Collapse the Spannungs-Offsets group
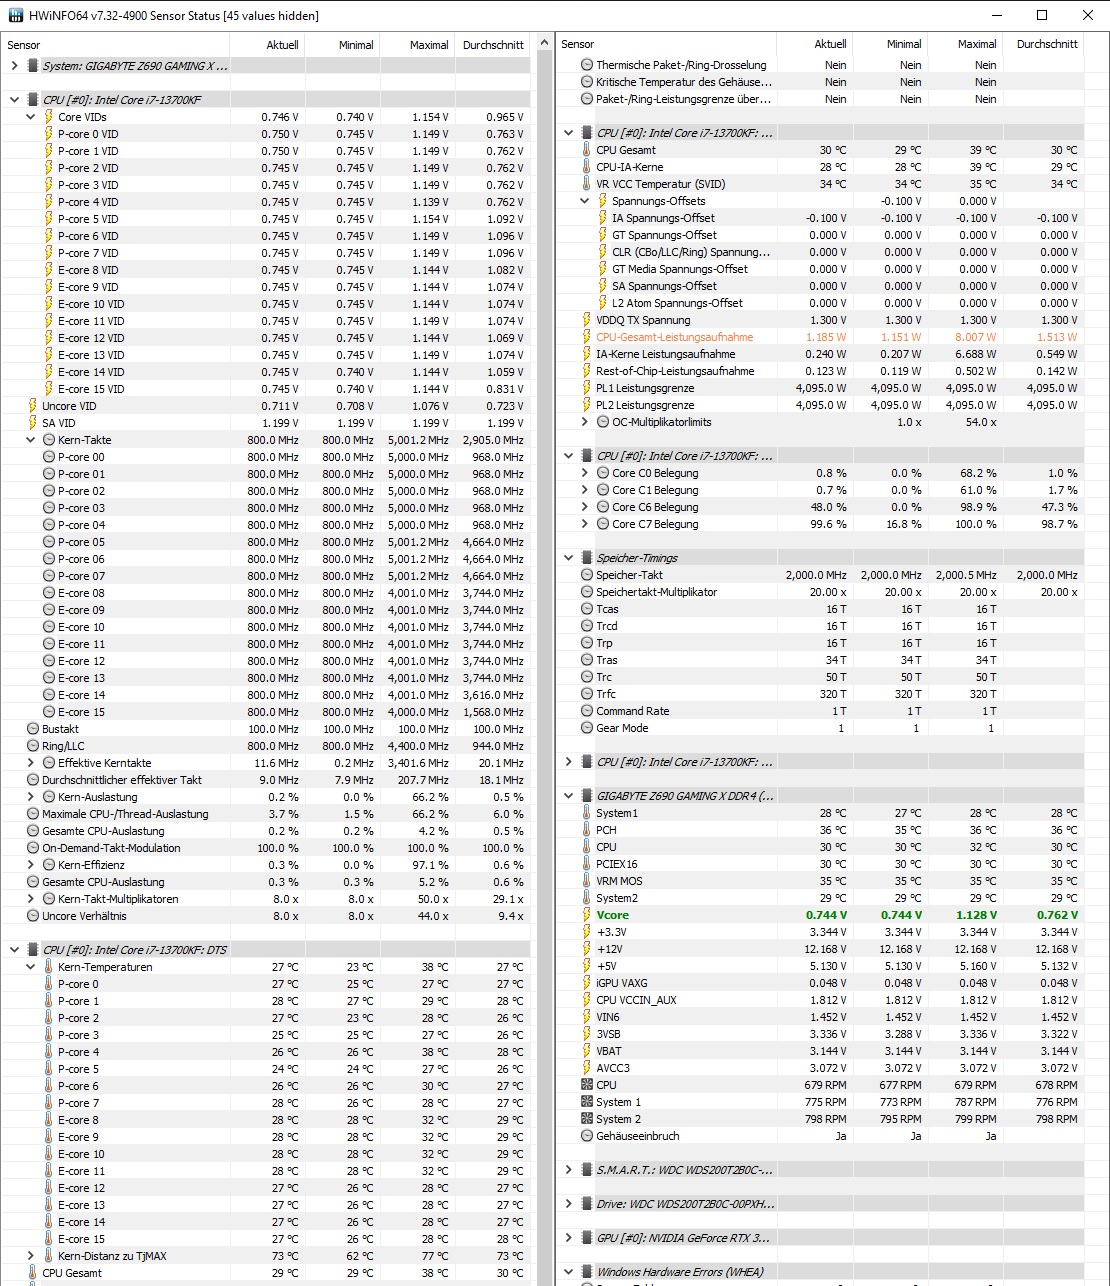Screen dimensions: 1110x1286 pos(585,200)
